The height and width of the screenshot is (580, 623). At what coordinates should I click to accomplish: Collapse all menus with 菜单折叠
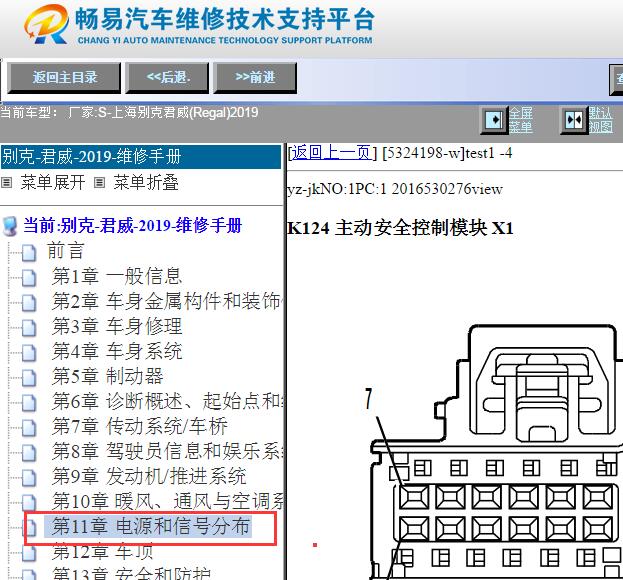coord(146,183)
